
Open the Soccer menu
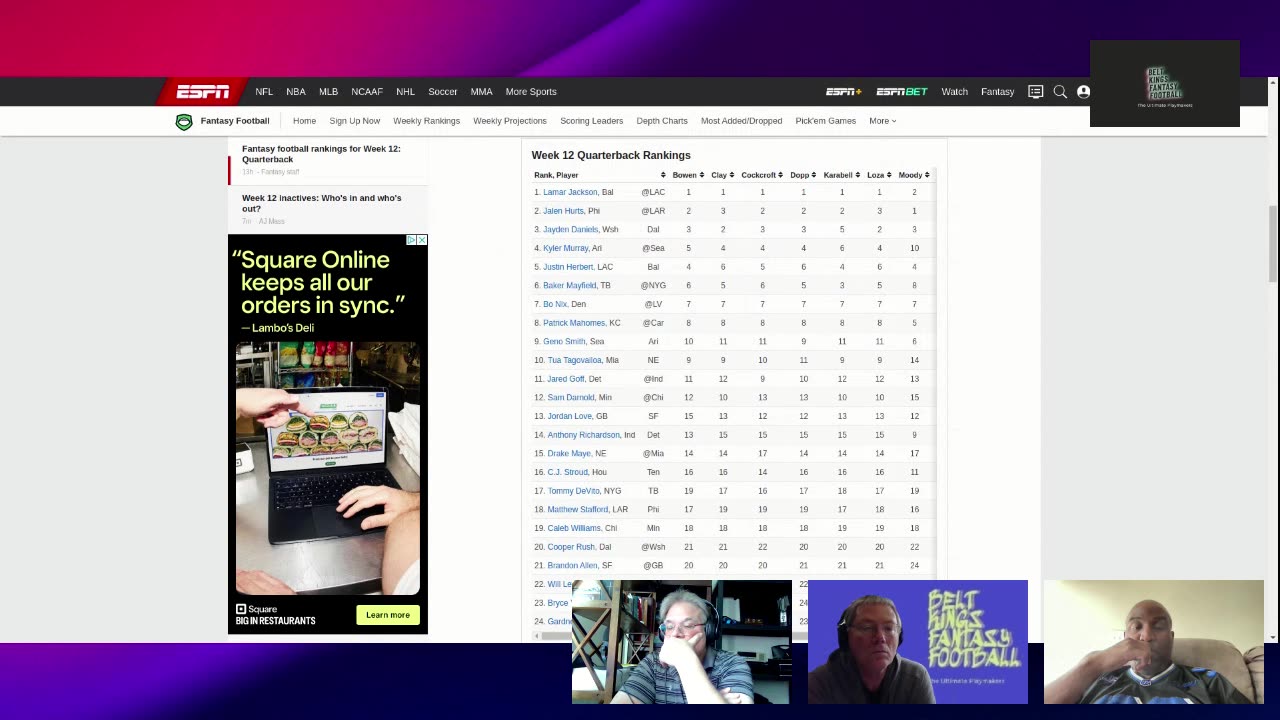pyautogui.click(x=443, y=92)
